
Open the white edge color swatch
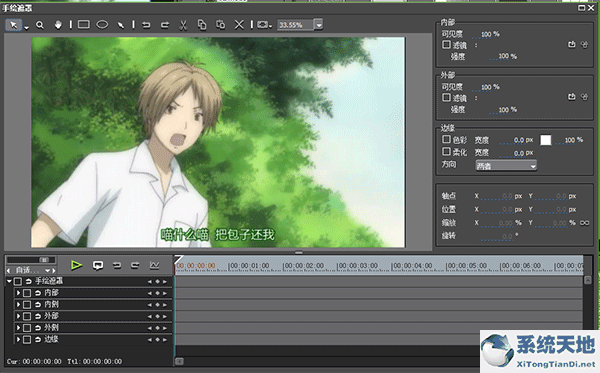pyautogui.click(x=546, y=140)
